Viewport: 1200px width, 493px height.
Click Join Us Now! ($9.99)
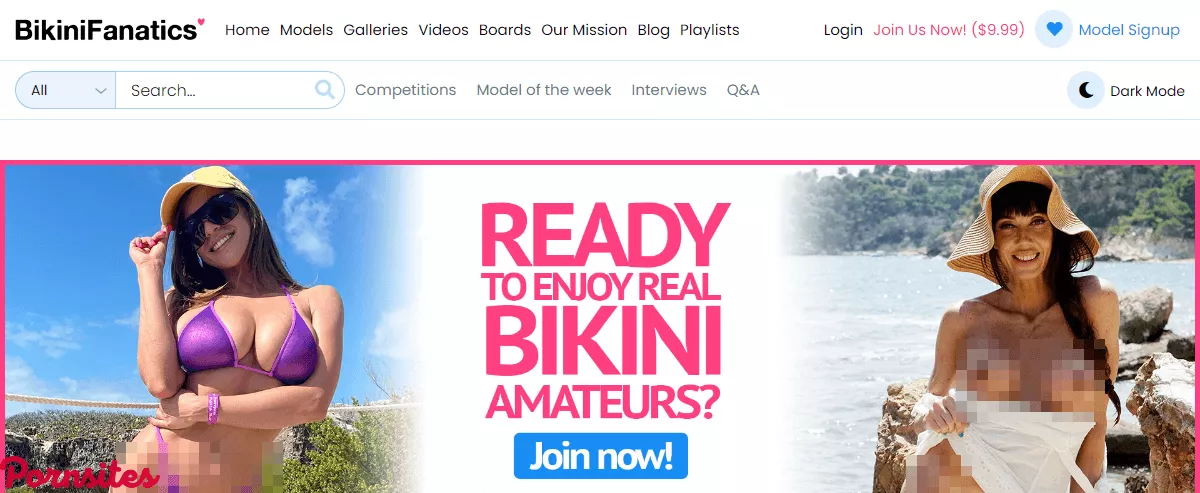[949, 30]
